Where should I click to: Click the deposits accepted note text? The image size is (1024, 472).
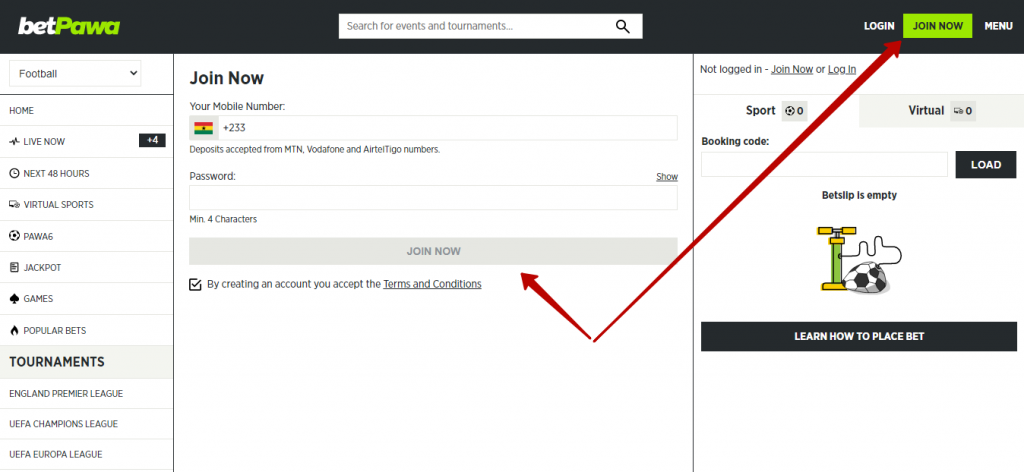[x=315, y=149]
